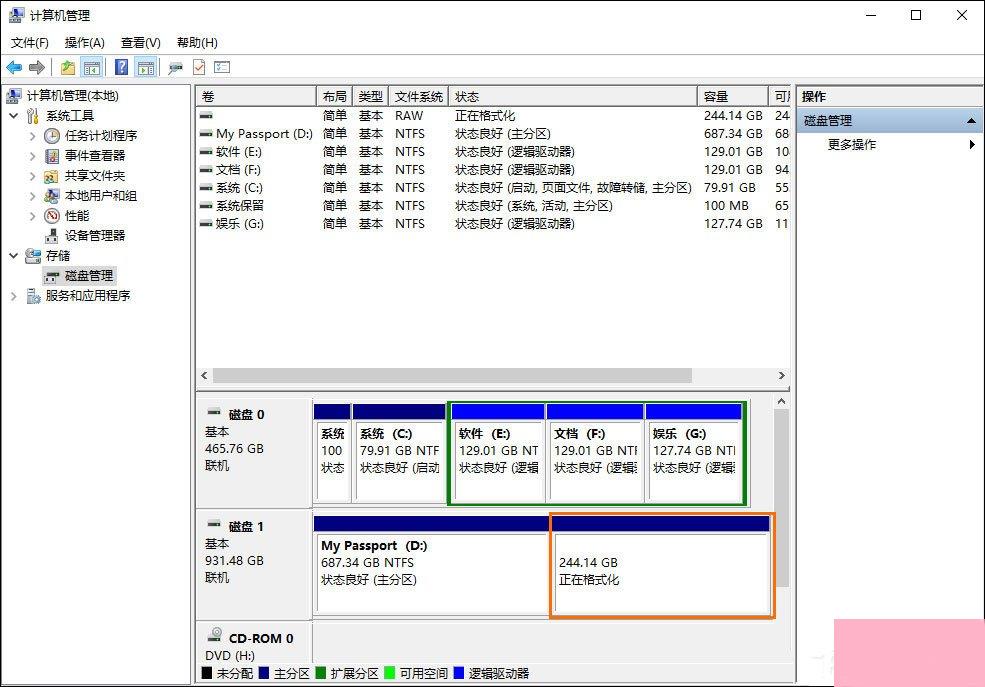Click the Up one level folder icon
This screenshot has width=985, height=687.
pyautogui.click(x=68, y=67)
